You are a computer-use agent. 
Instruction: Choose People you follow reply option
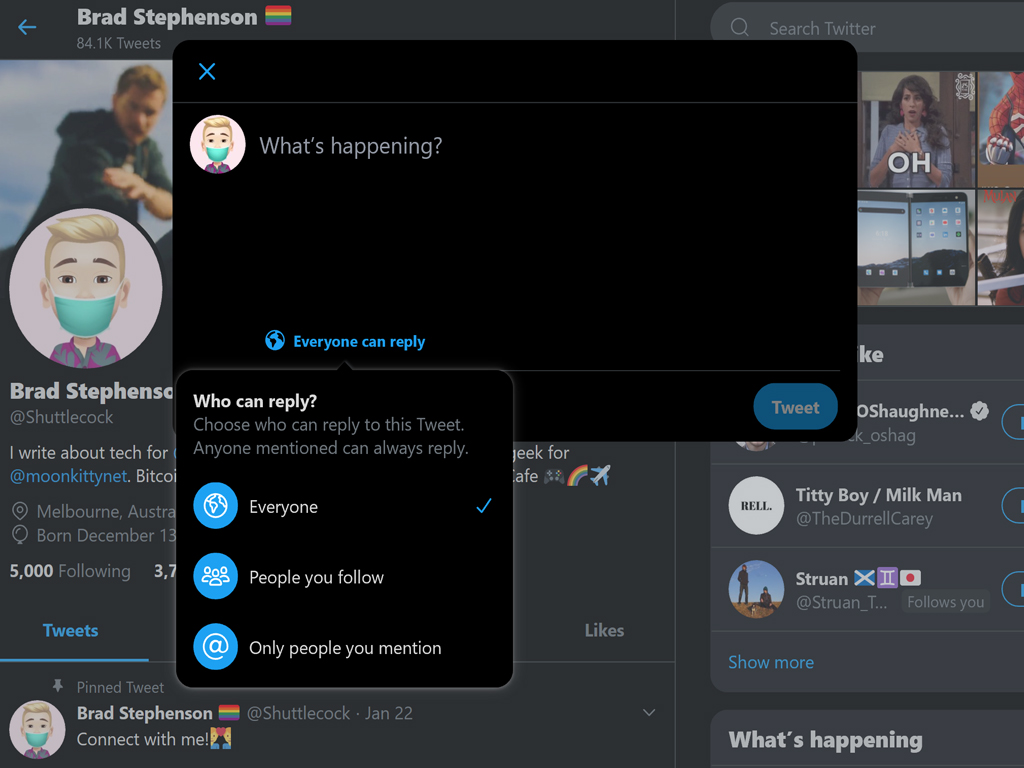316,577
